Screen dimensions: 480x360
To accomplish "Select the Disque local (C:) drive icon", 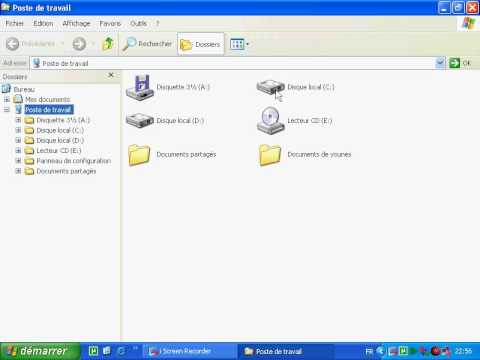I will tap(270, 88).
